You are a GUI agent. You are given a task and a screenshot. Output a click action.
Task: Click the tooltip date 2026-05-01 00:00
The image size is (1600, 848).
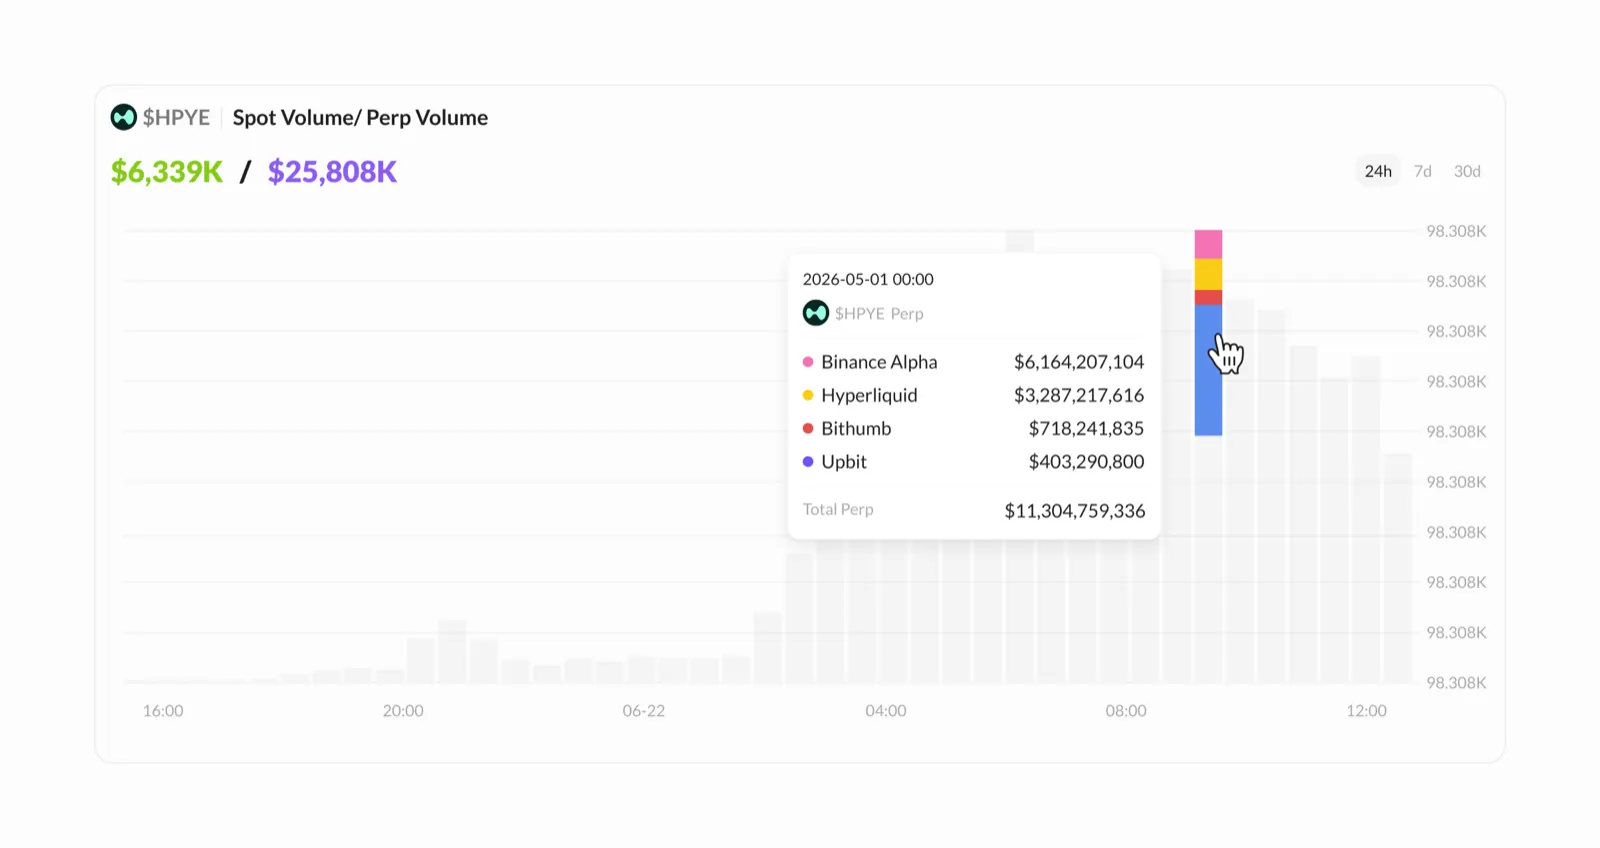point(868,279)
